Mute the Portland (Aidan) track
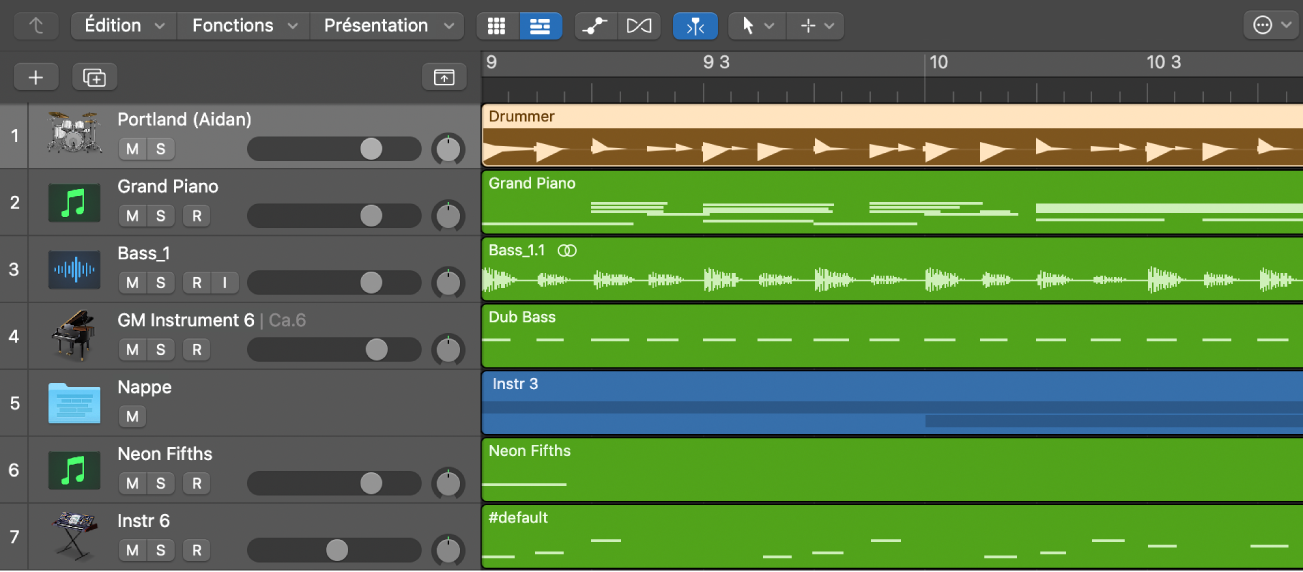Viewport: 1303px width, 572px height. 132,149
